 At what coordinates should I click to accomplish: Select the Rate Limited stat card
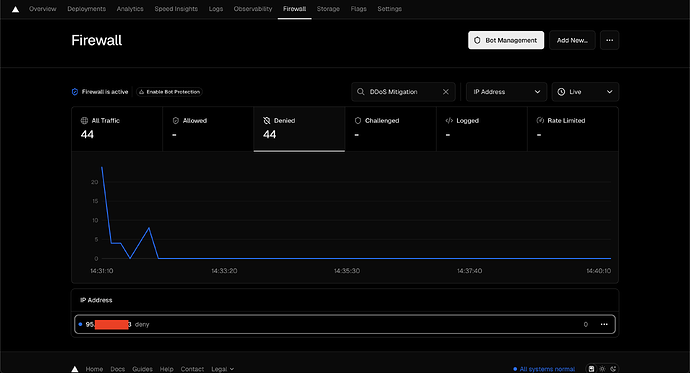click(x=573, y=129)
